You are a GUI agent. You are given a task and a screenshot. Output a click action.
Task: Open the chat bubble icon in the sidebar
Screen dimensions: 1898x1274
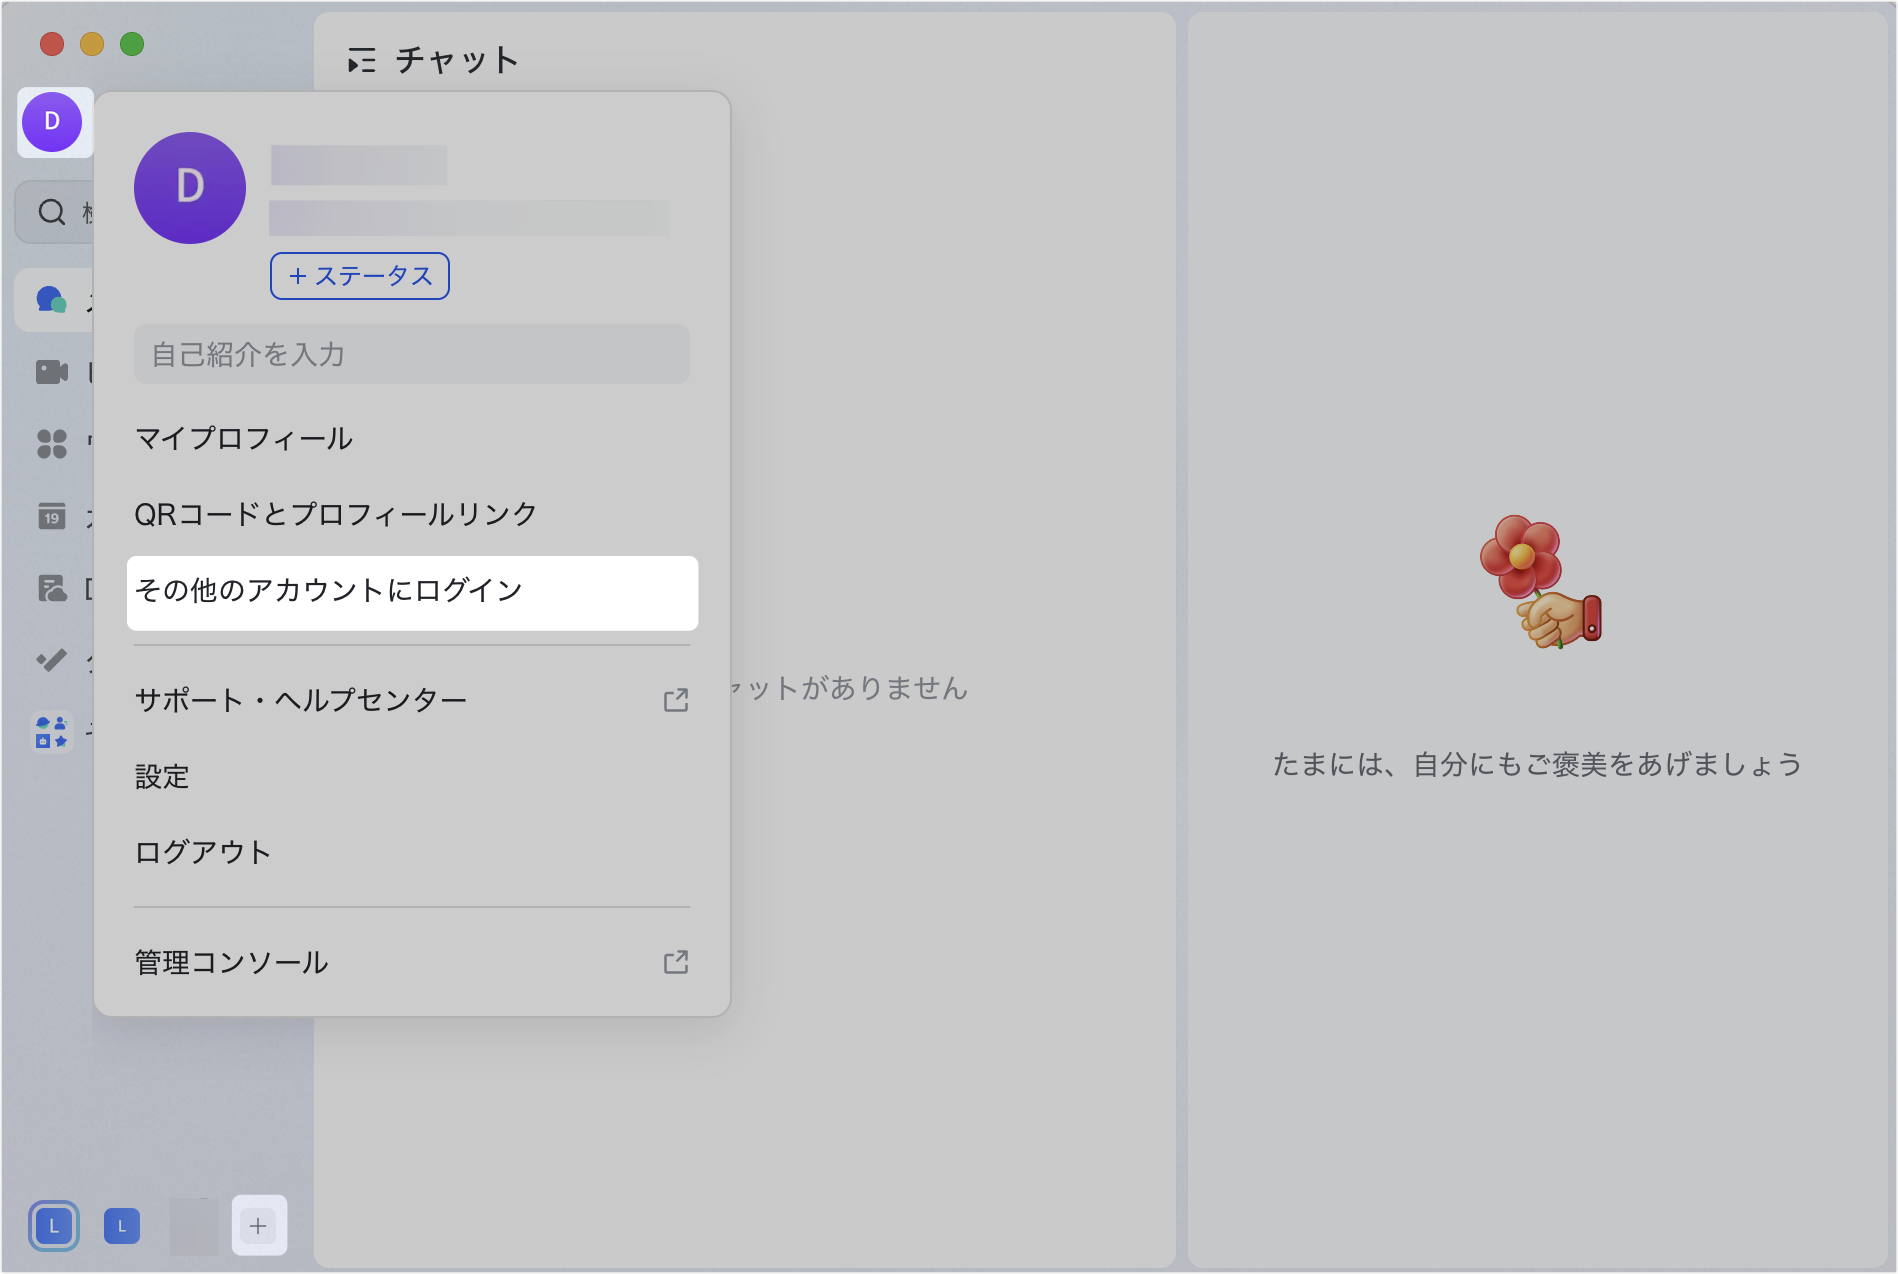51,299
